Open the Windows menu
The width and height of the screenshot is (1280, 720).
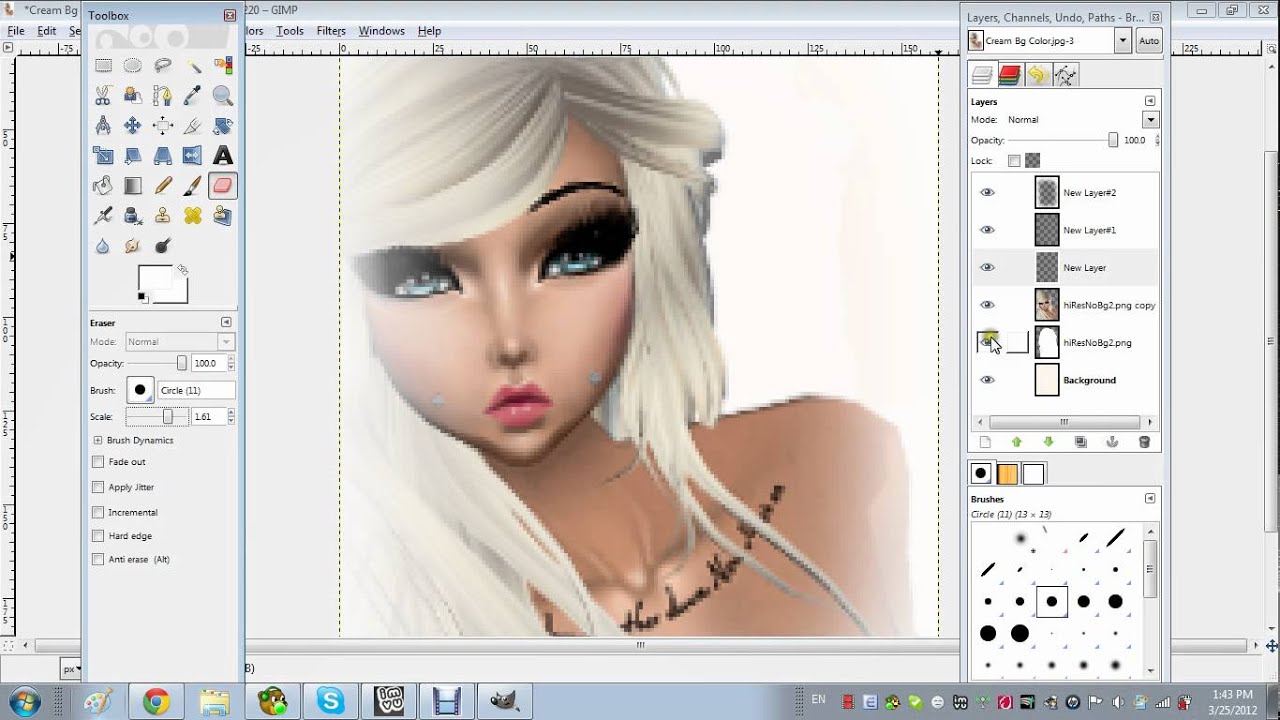click(x=382, y=31)
